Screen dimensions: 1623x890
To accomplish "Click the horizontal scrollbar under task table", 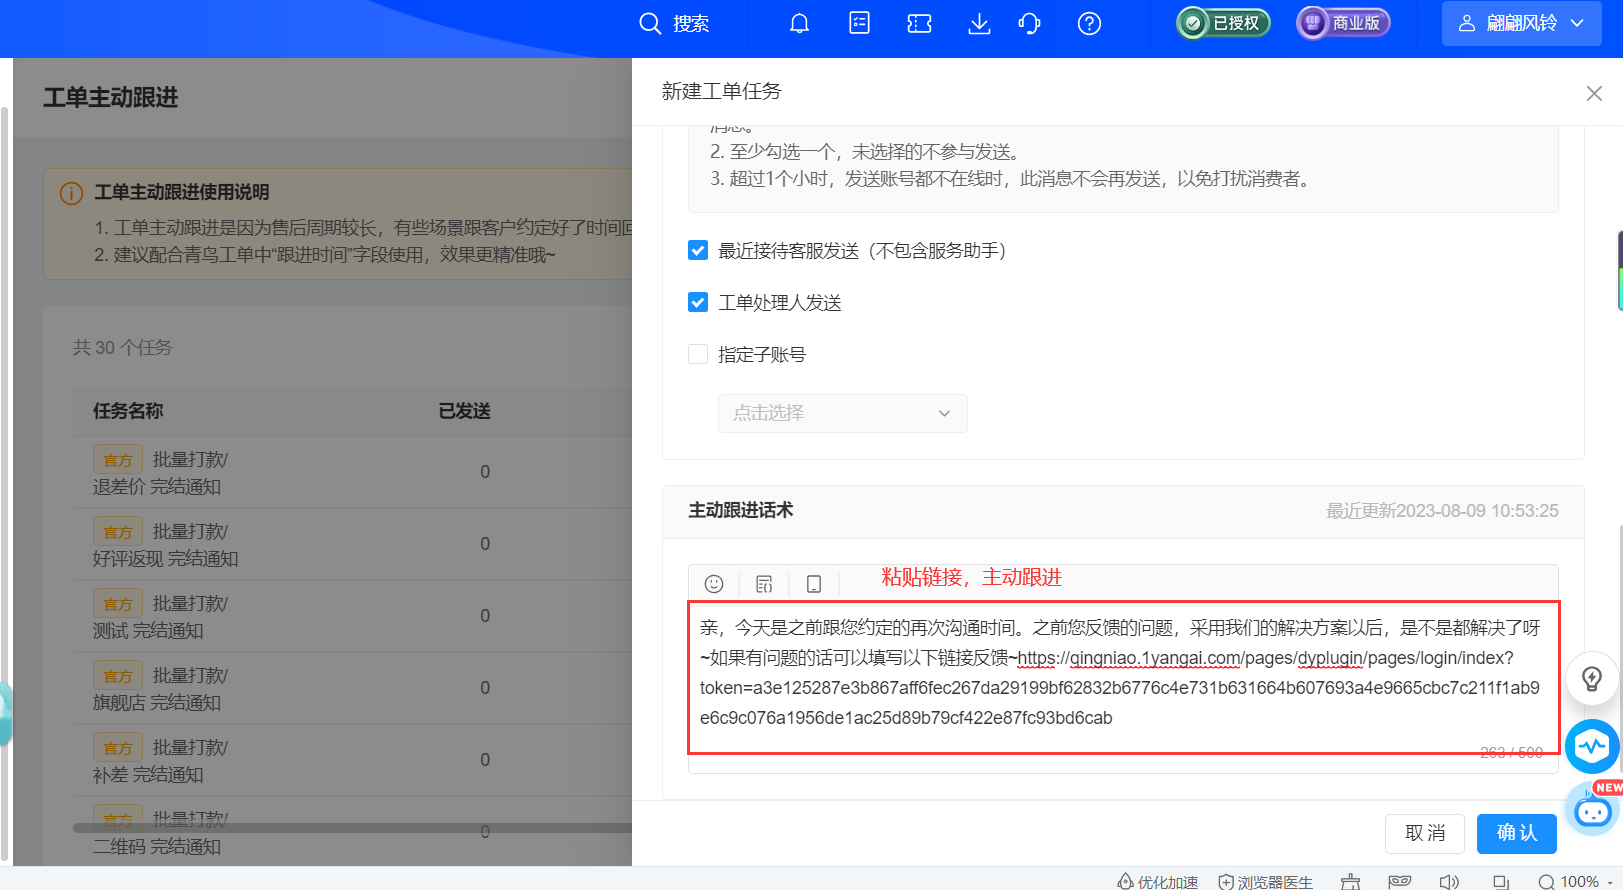I will 352,828.
